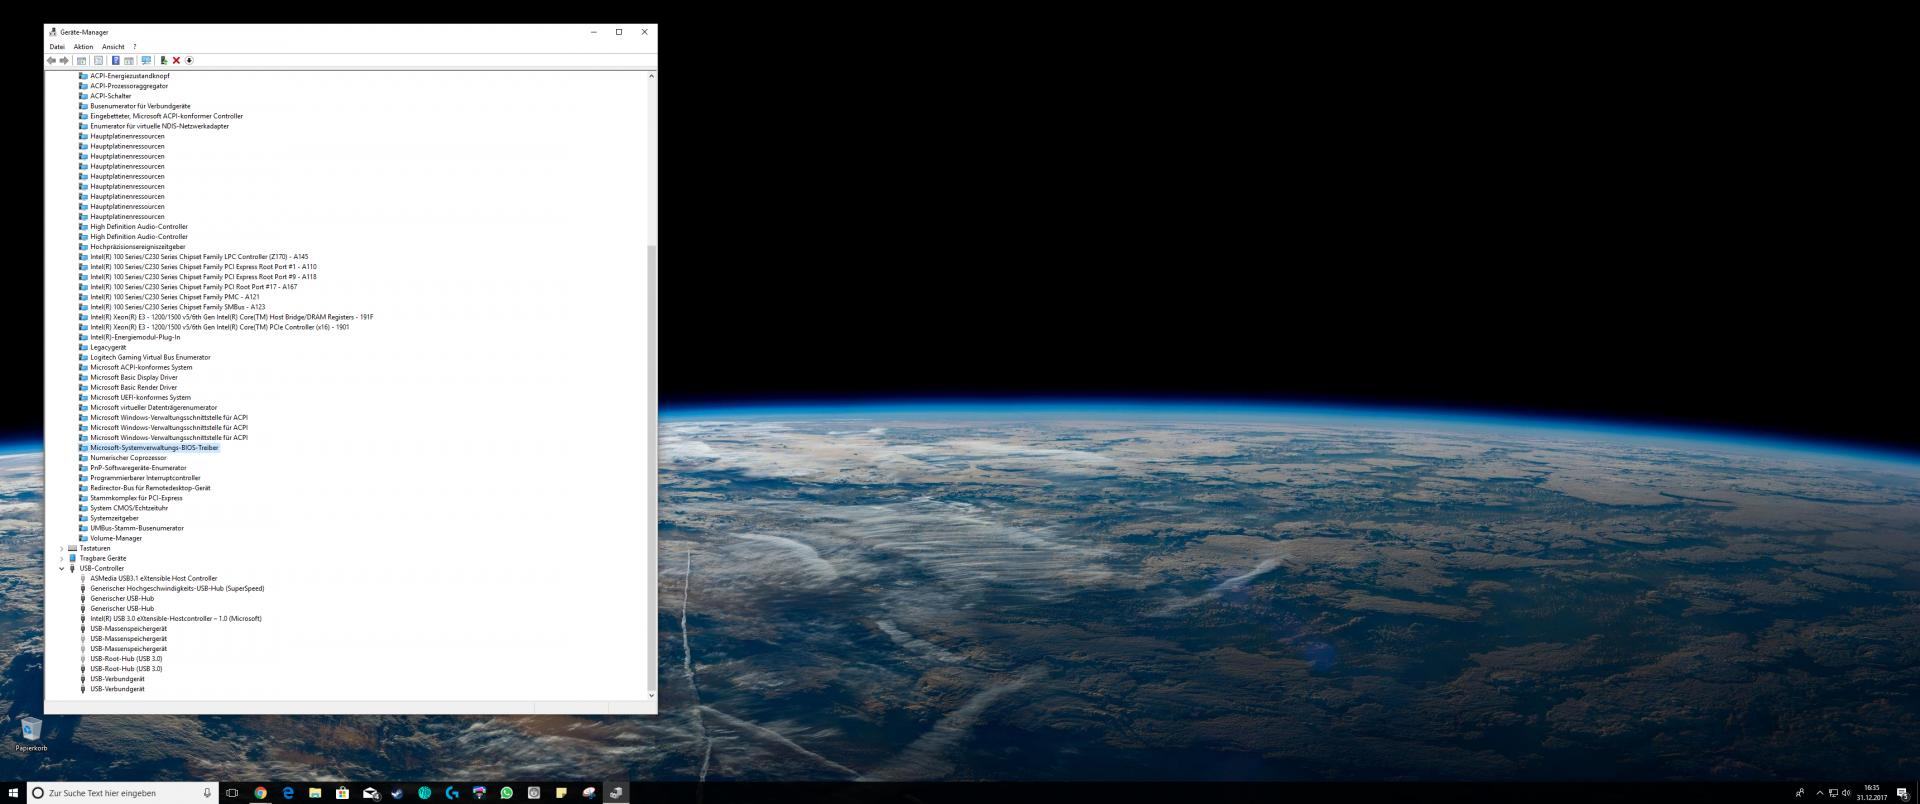Open File Explorer from the taskbar

315,792
